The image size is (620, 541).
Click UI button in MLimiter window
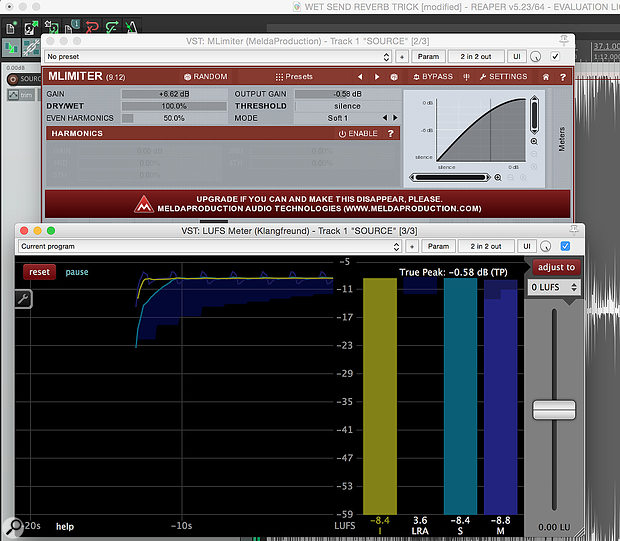click(x=516, y=57)
